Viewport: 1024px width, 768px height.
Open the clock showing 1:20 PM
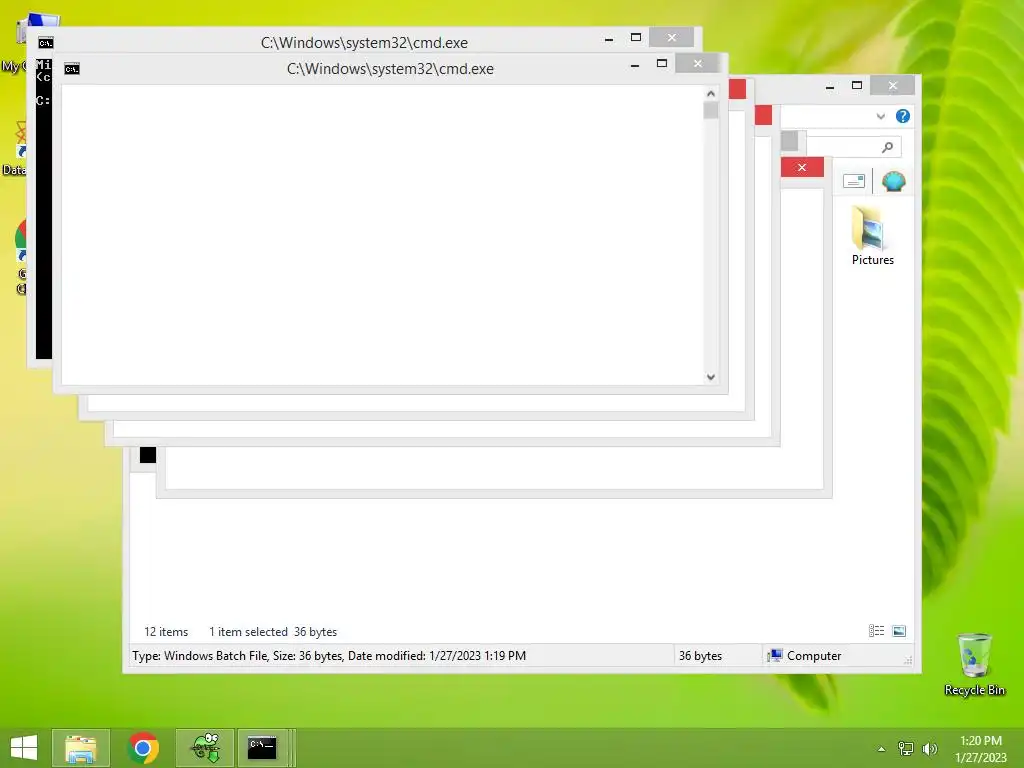click(981, 749)
